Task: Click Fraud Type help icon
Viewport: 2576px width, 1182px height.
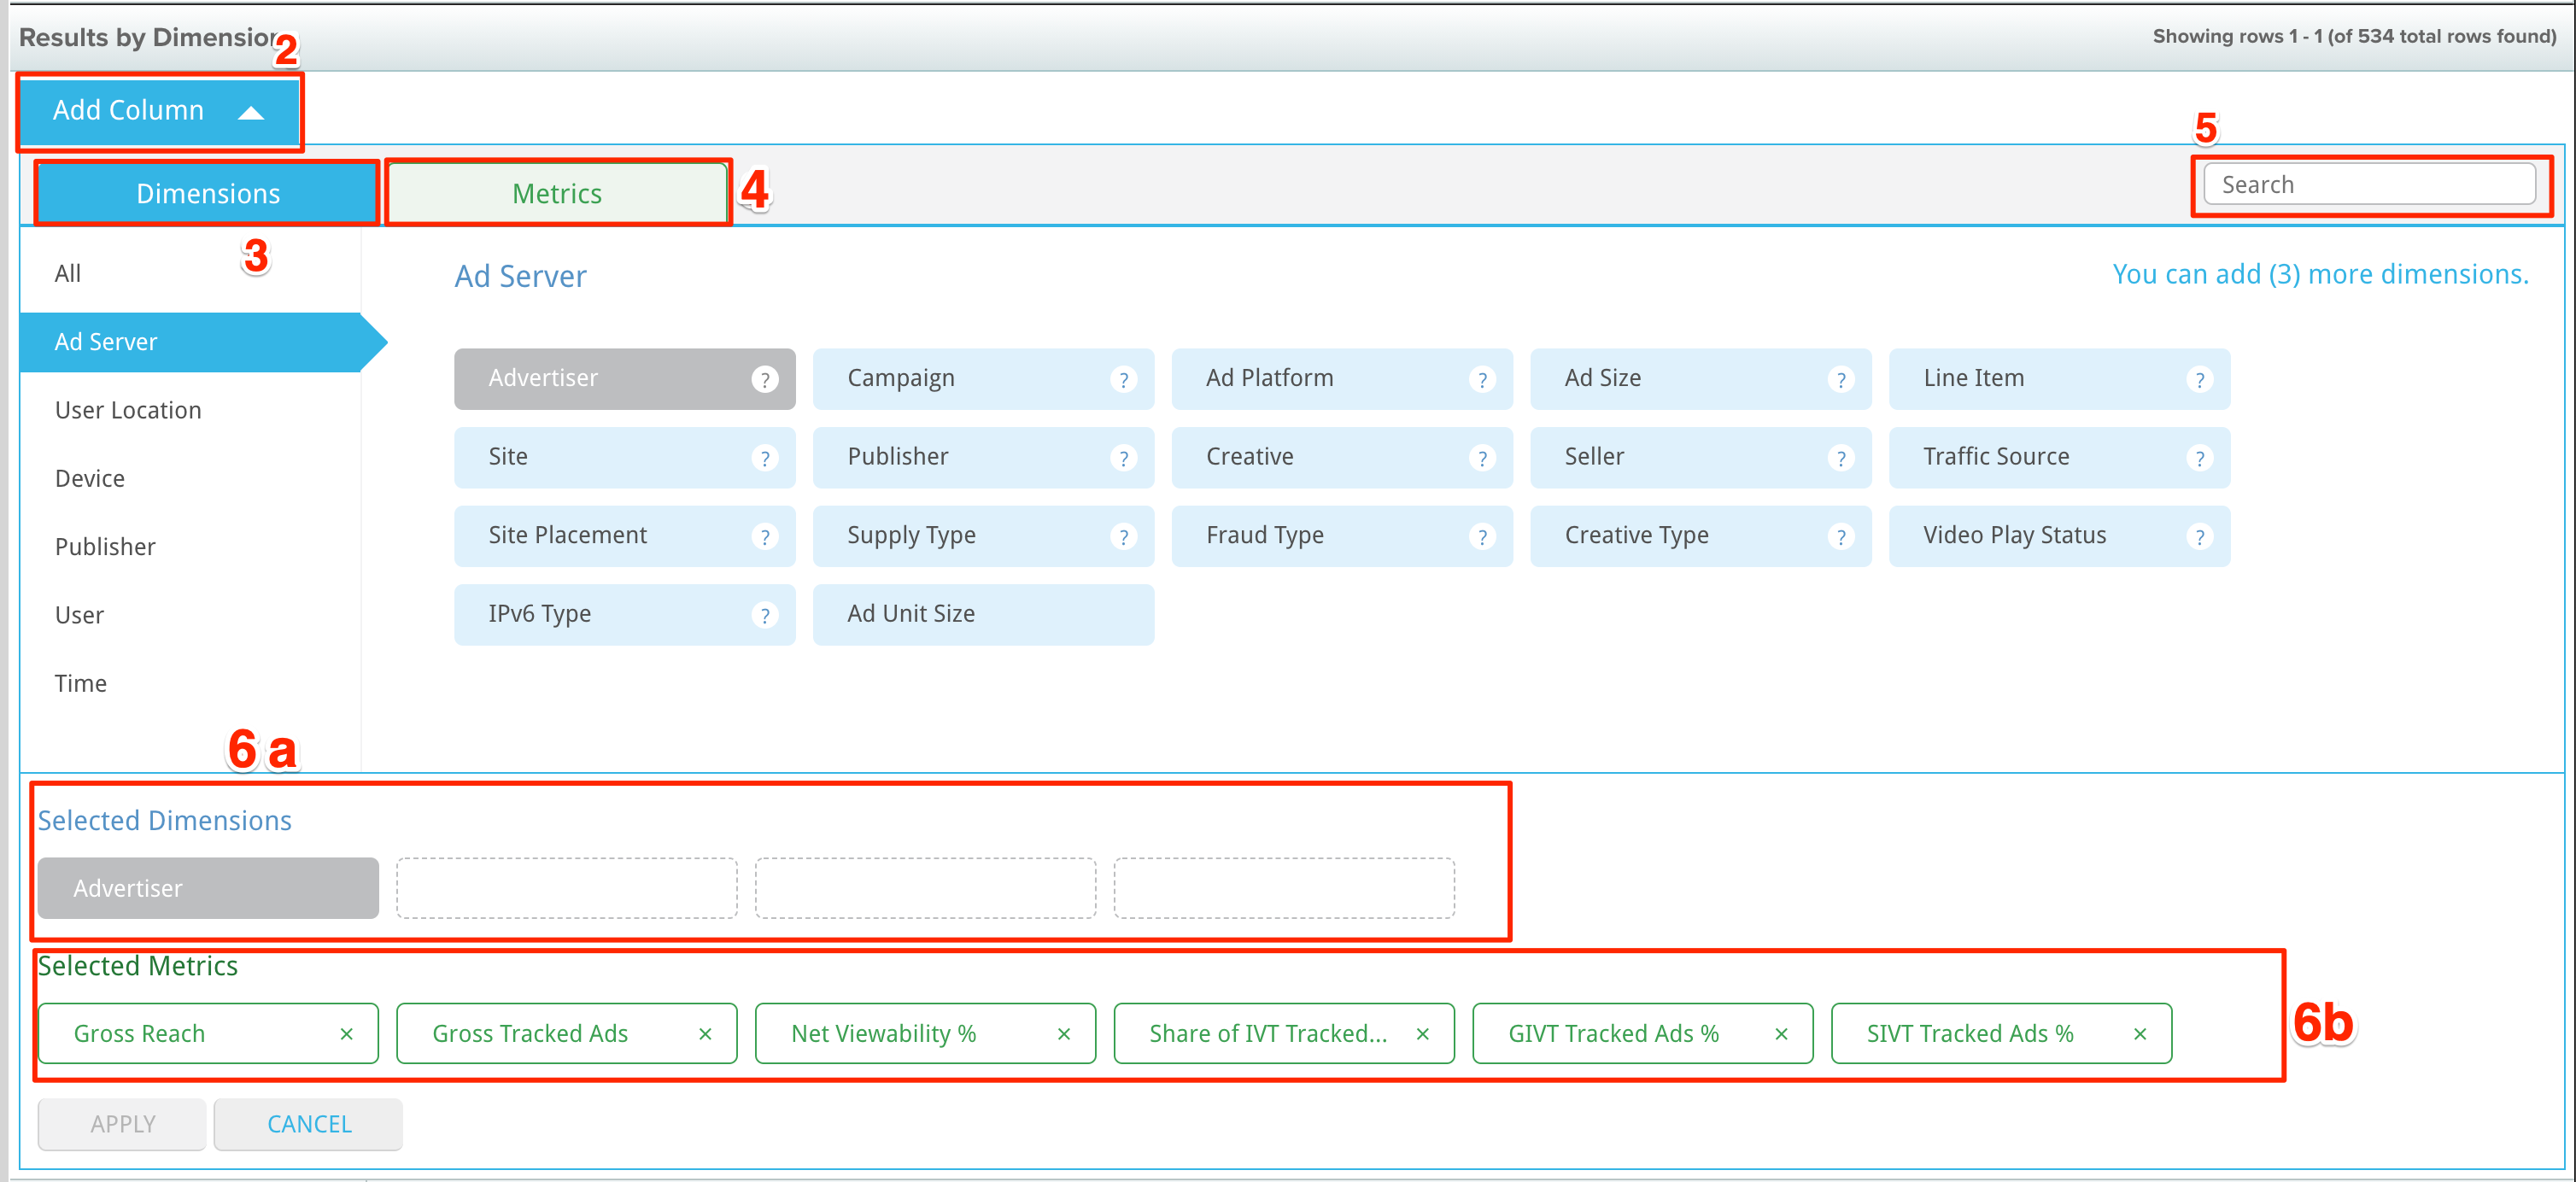Action: click(x=1482, y=537)
